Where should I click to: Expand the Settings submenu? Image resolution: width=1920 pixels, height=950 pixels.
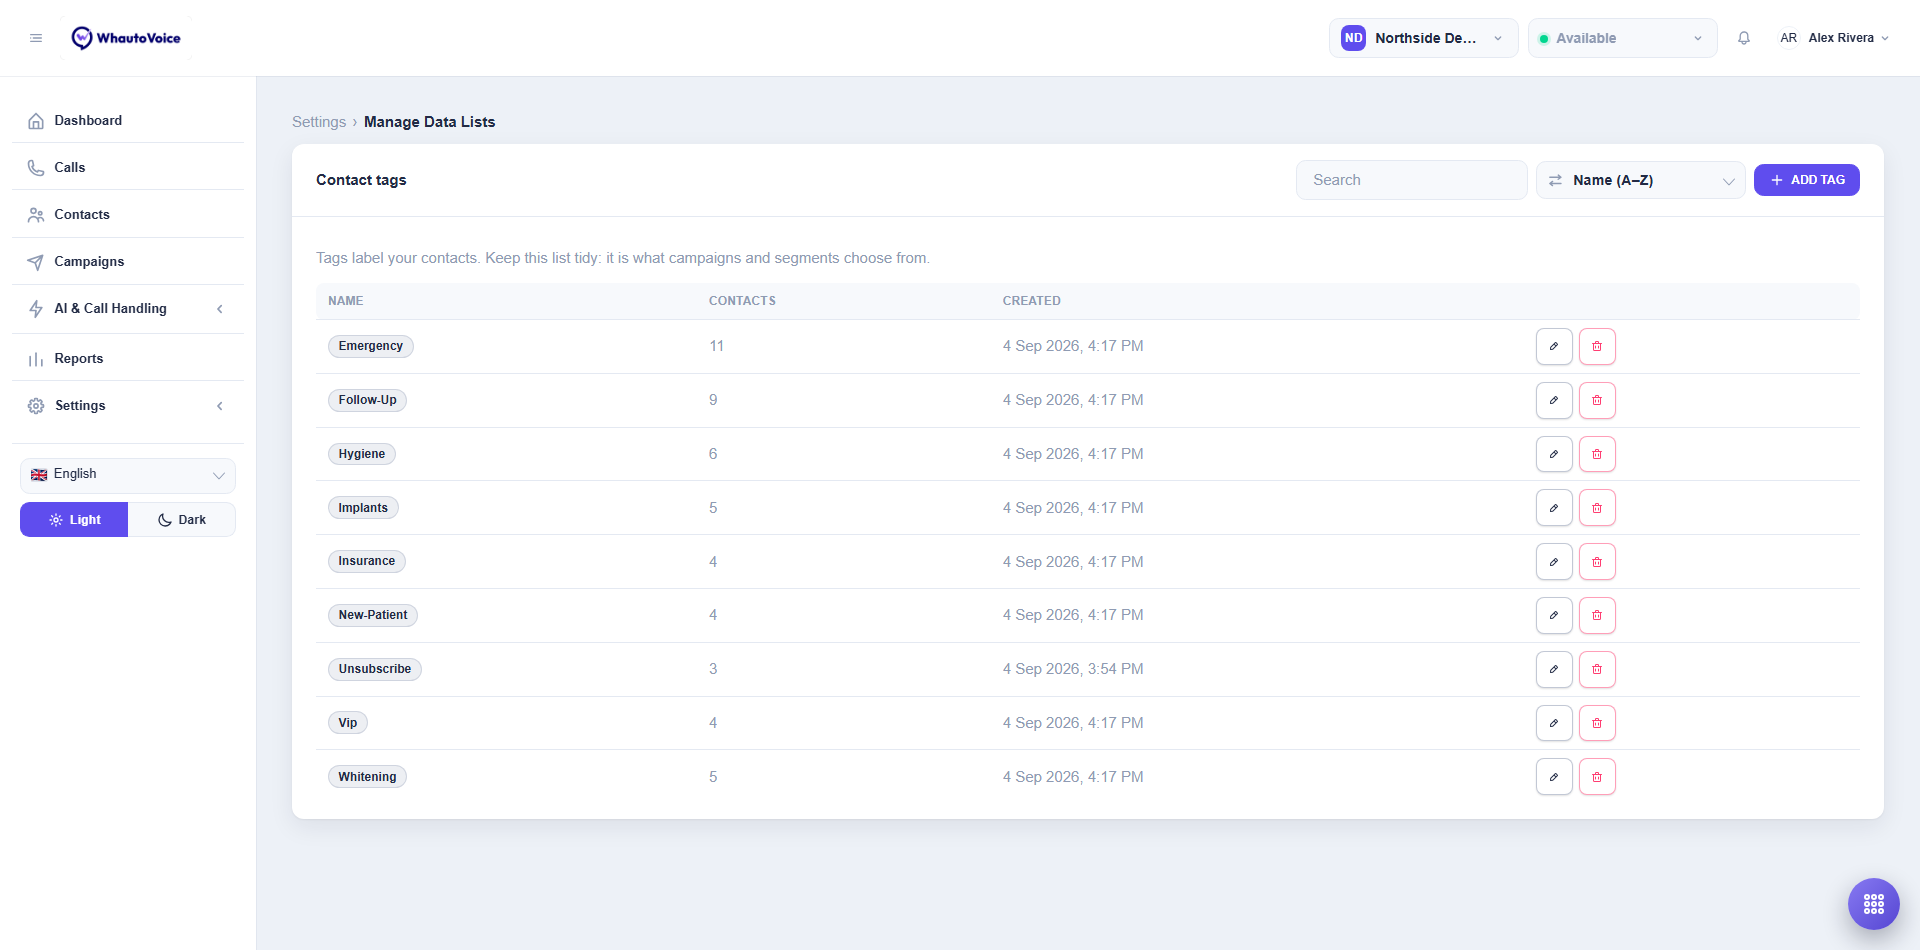click(x=128, y=406)
